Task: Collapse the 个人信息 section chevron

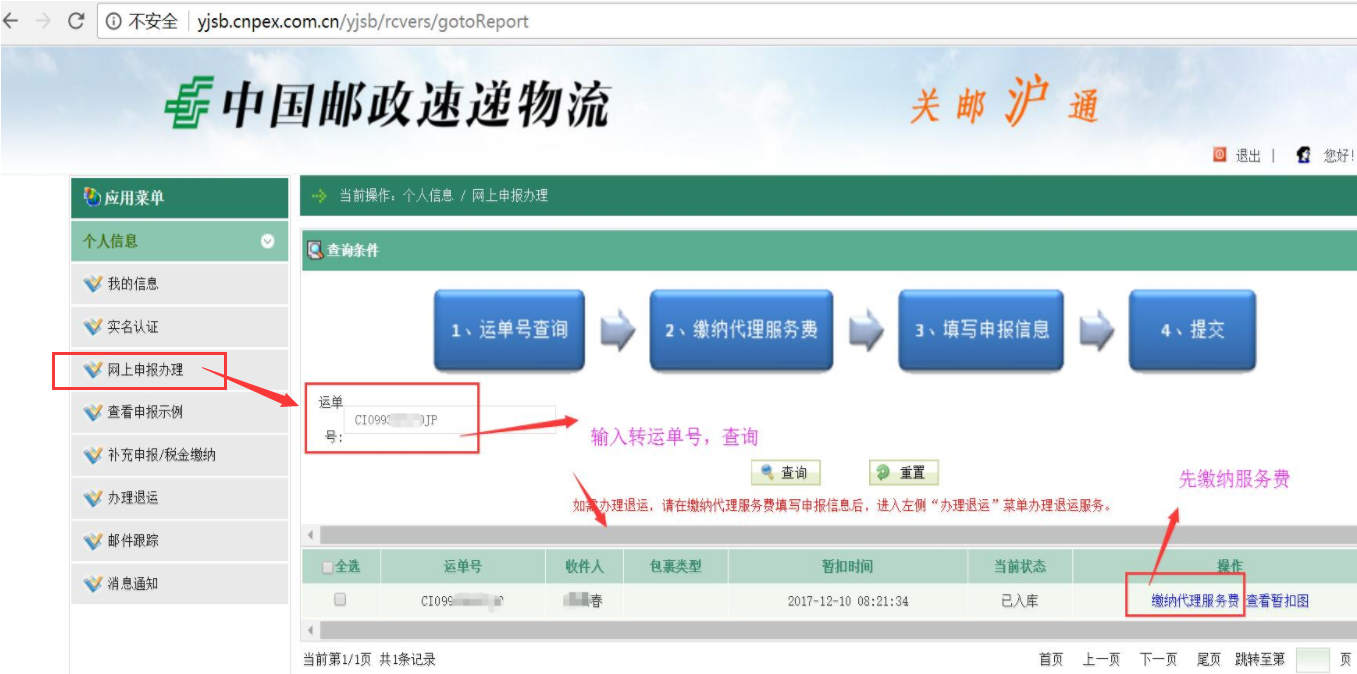Action: pos(267,241)
